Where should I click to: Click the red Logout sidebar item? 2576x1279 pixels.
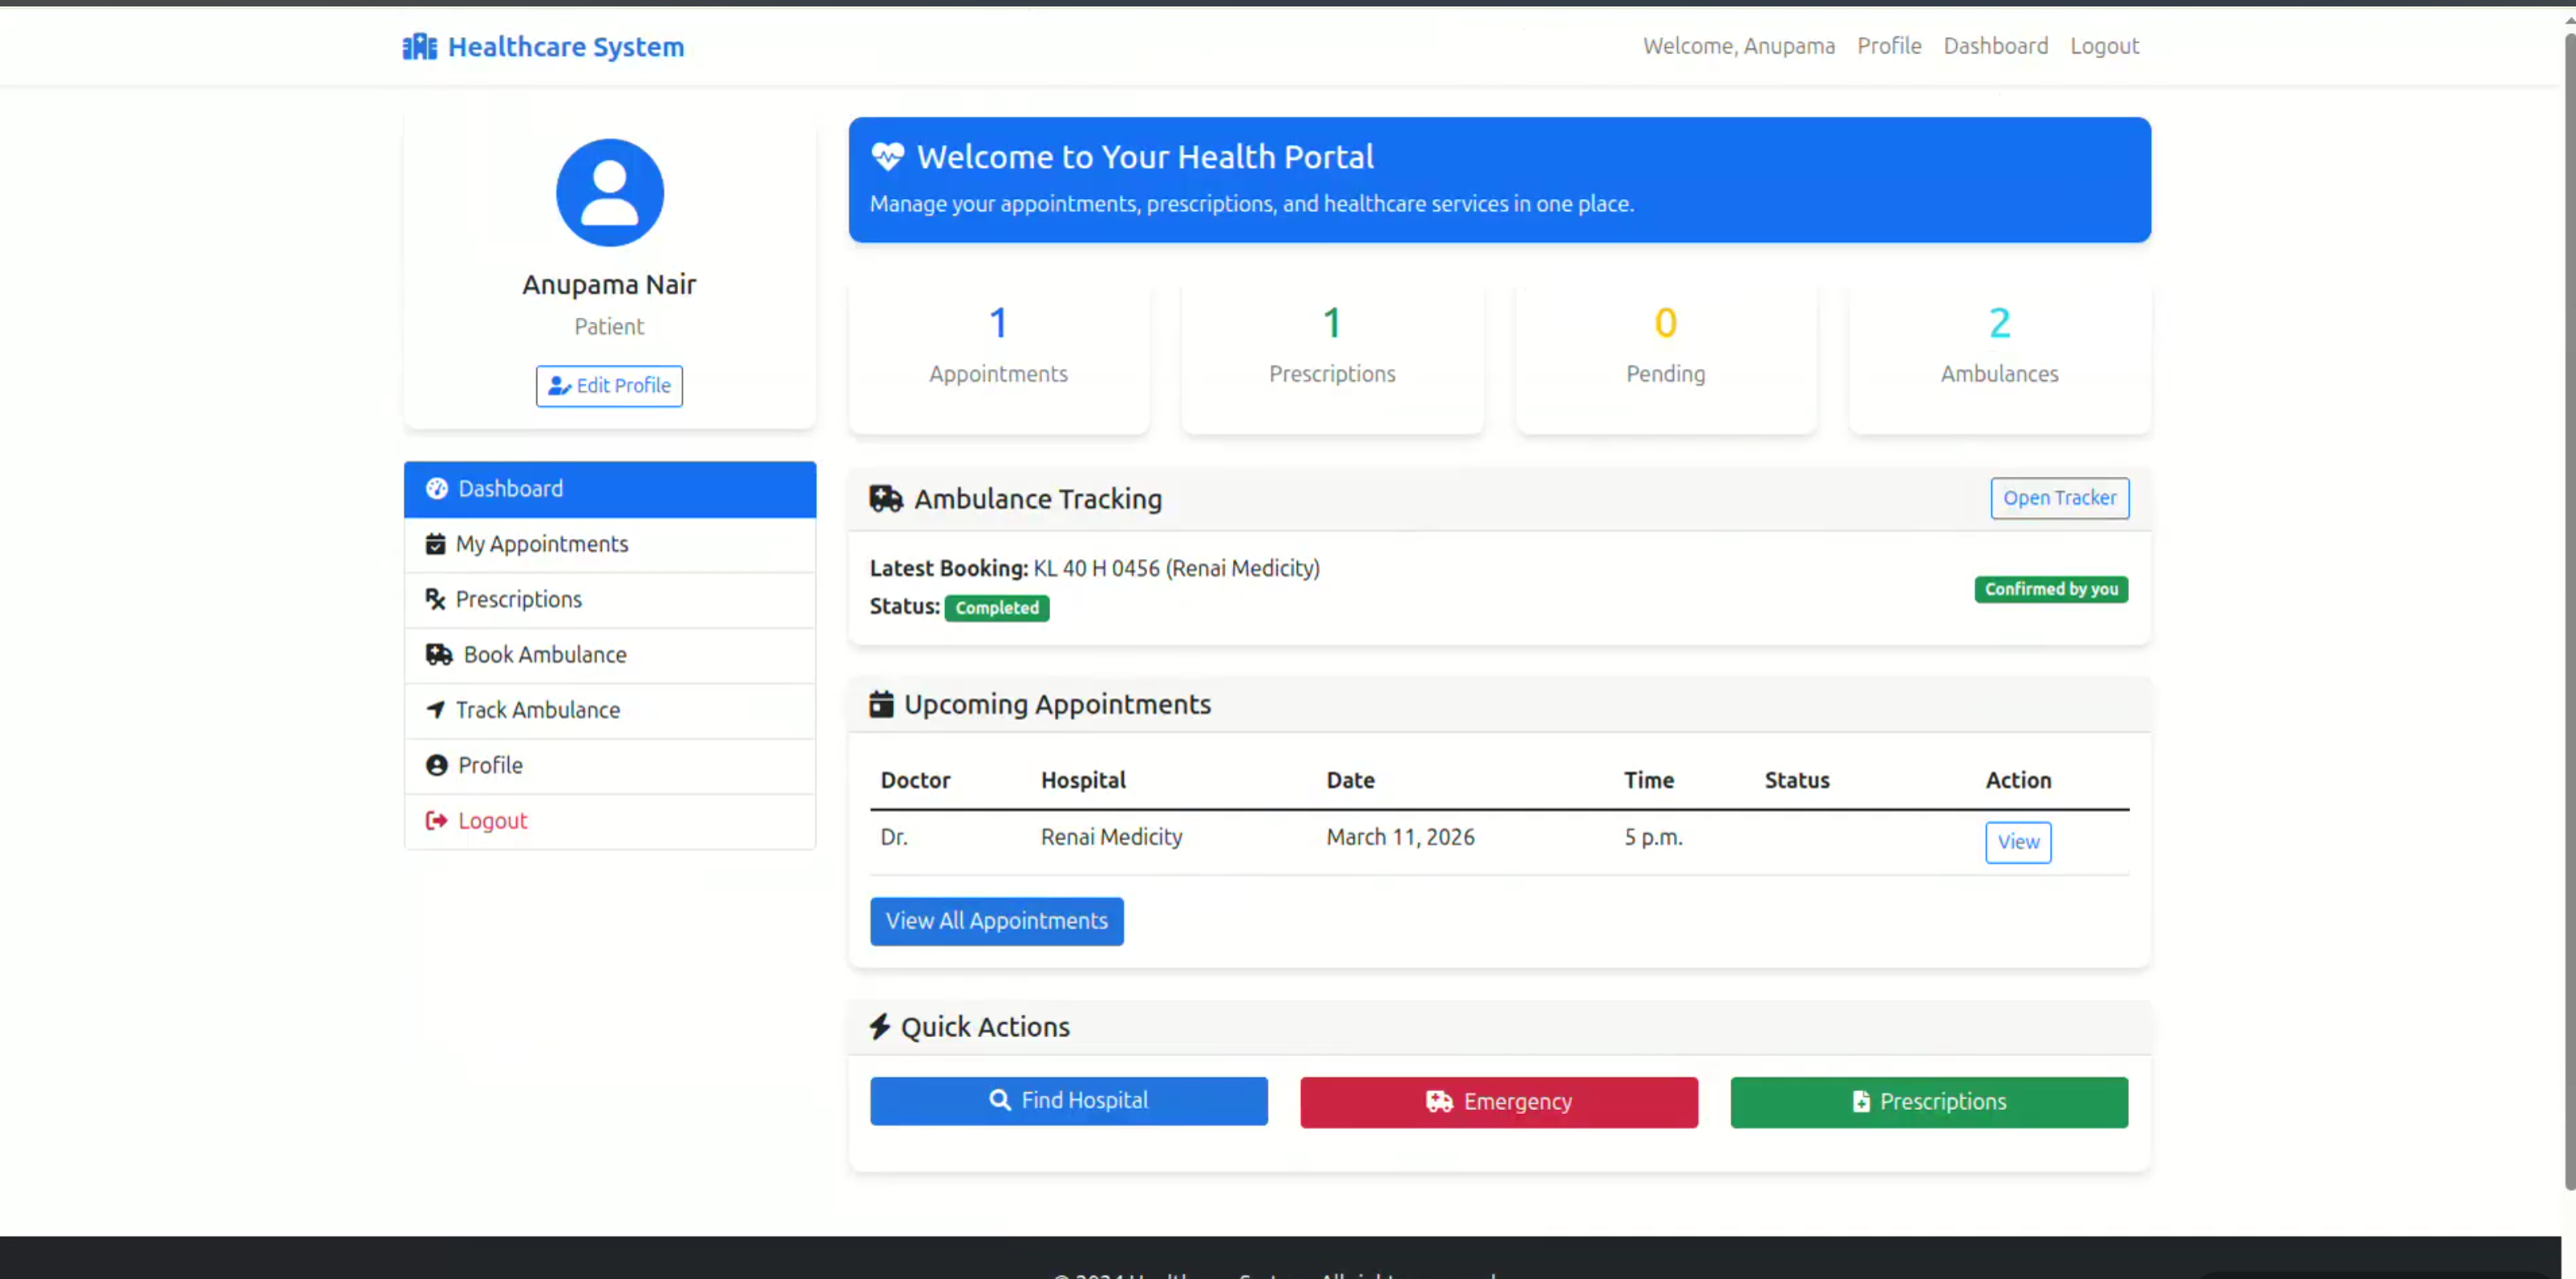(x=609, y=821)
